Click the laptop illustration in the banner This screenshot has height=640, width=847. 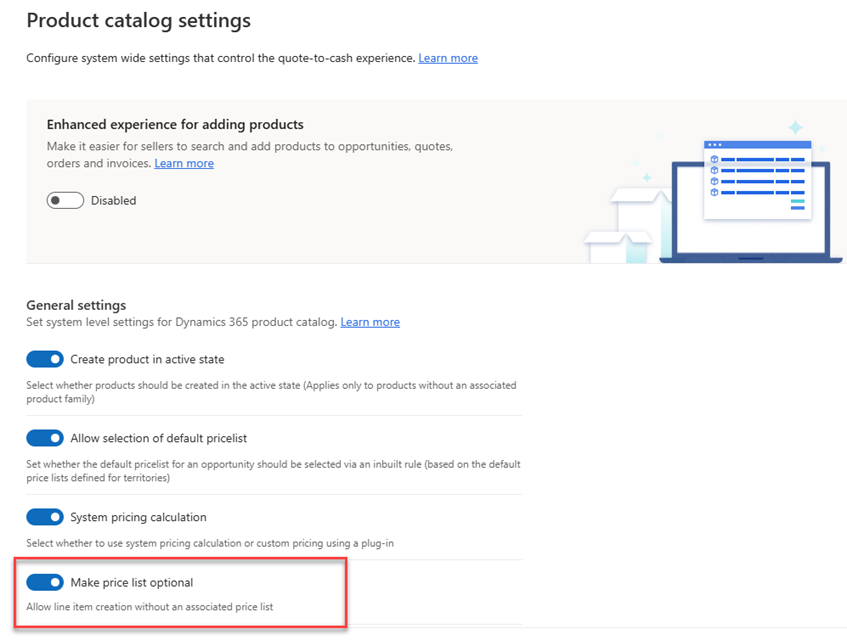(751, 212)
